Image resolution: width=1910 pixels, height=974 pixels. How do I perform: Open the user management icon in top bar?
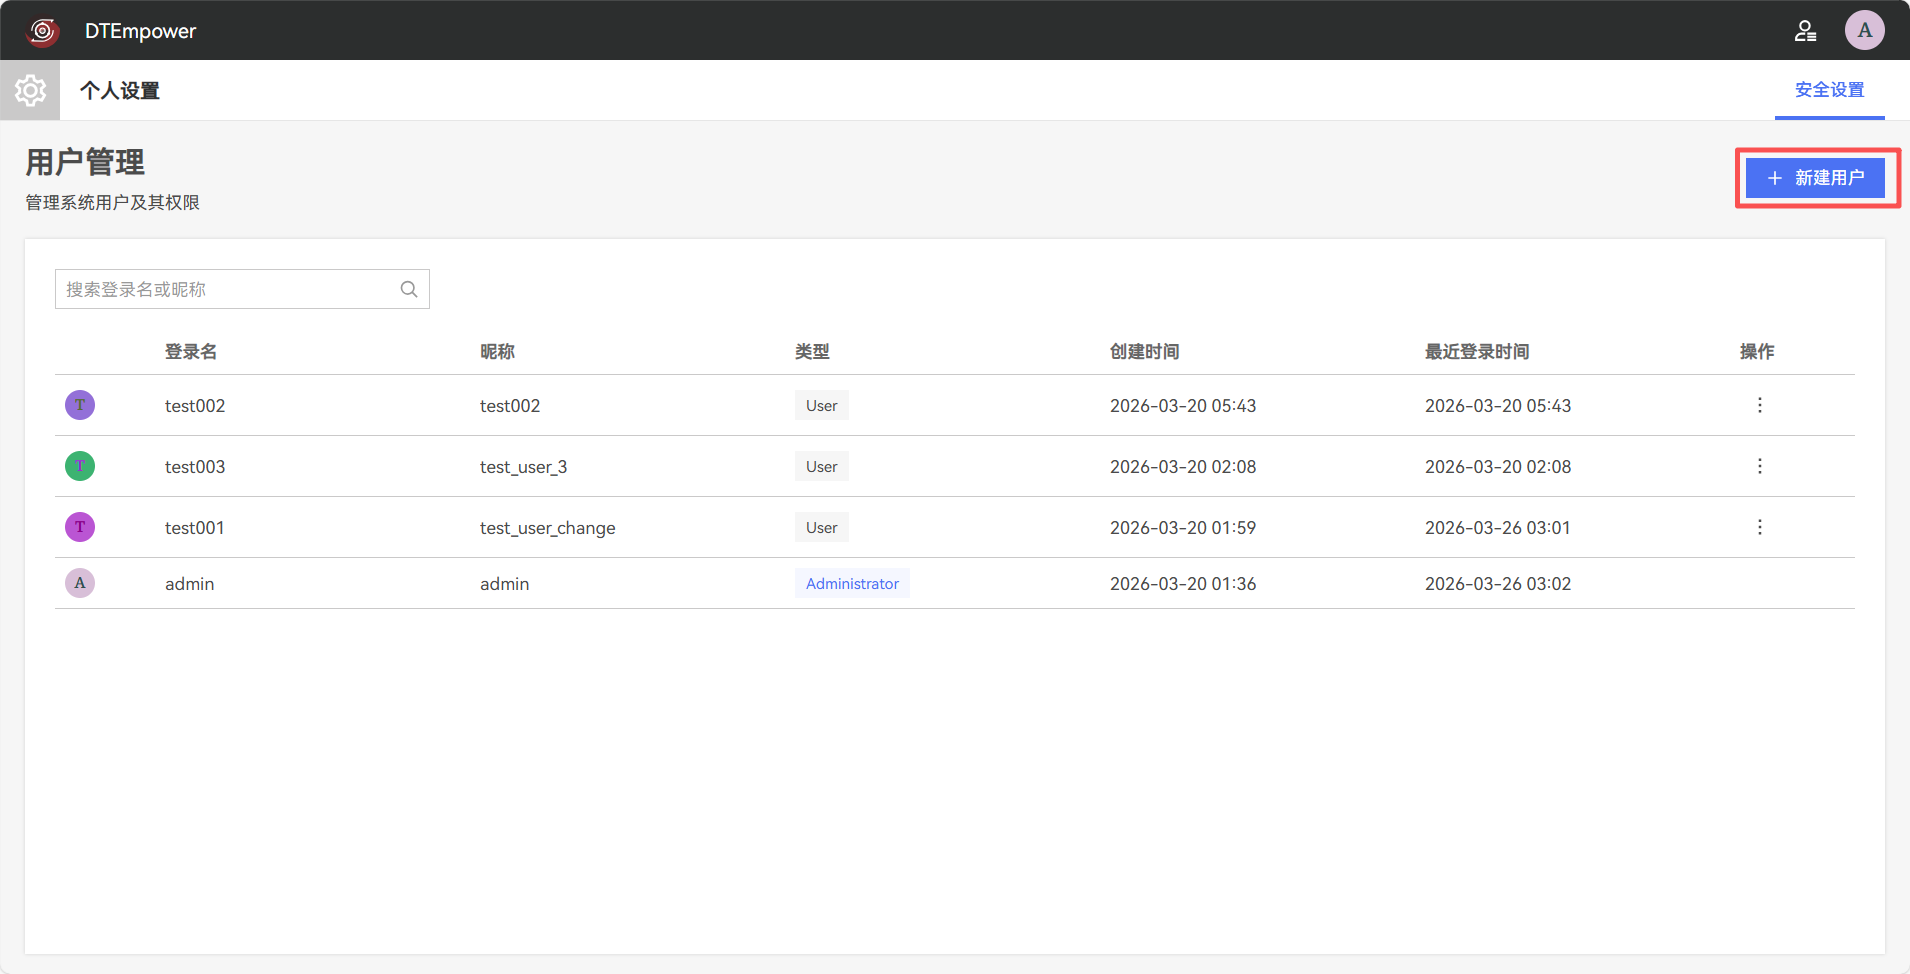click(x=1805, y=31)
